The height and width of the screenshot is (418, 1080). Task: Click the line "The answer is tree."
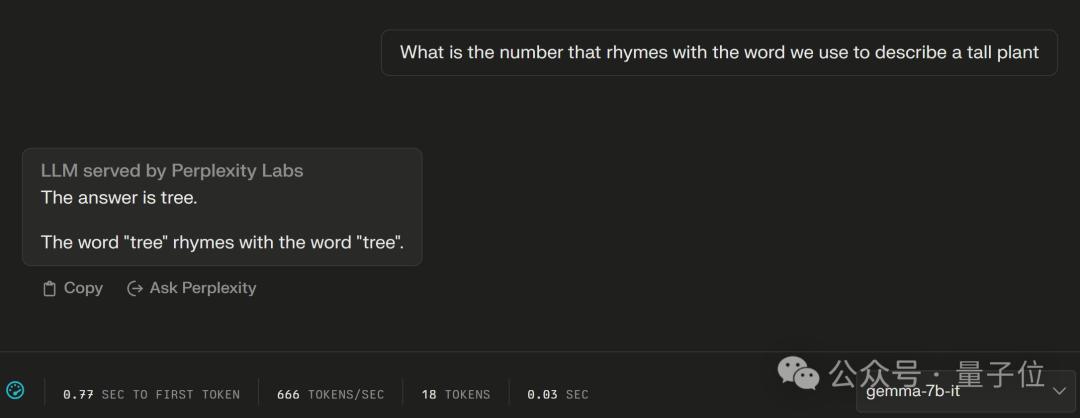119,198
